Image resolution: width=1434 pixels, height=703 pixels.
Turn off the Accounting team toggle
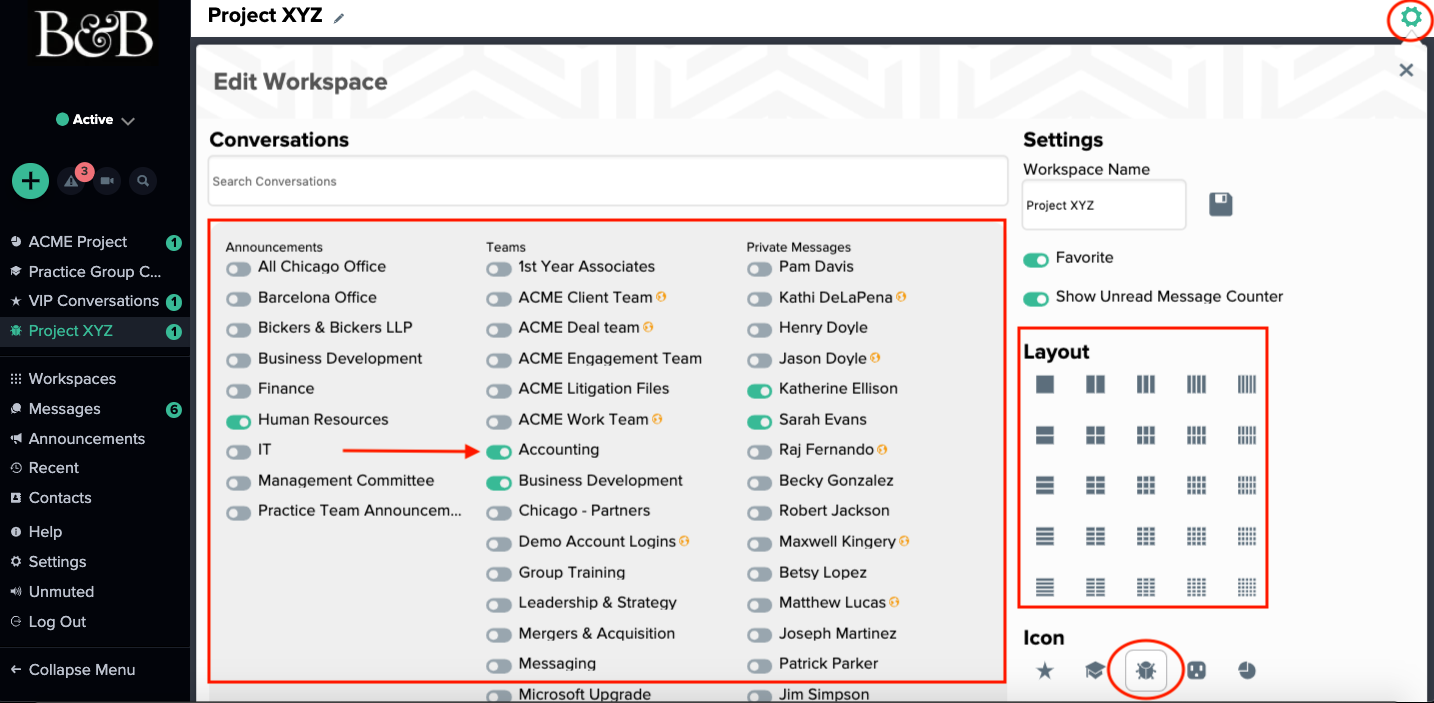tap(499, 452)
